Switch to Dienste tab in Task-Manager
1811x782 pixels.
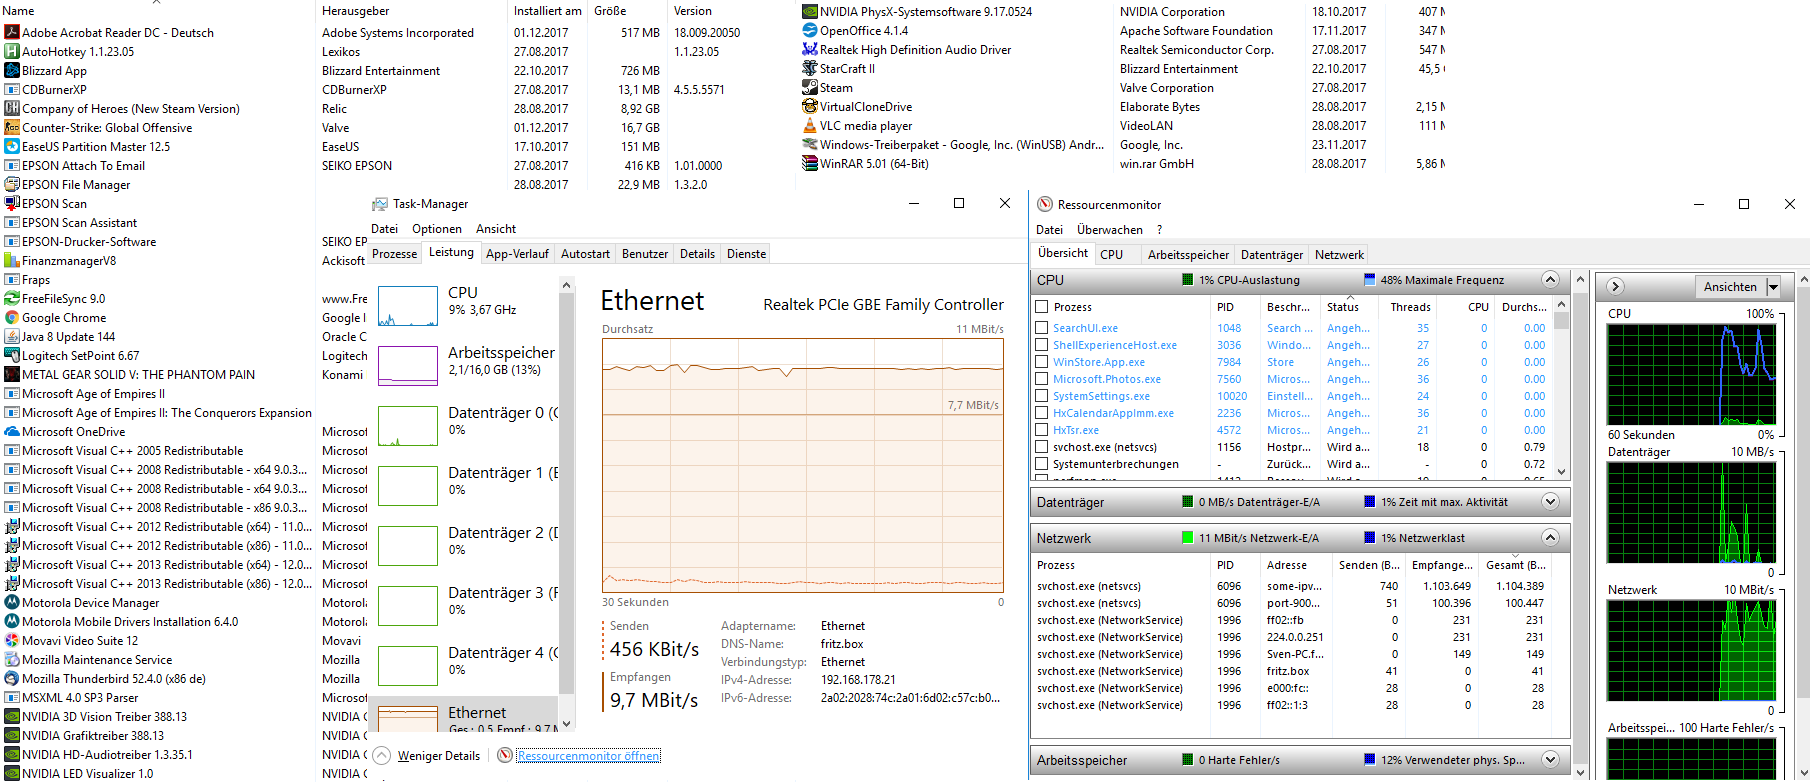(746, 254)
